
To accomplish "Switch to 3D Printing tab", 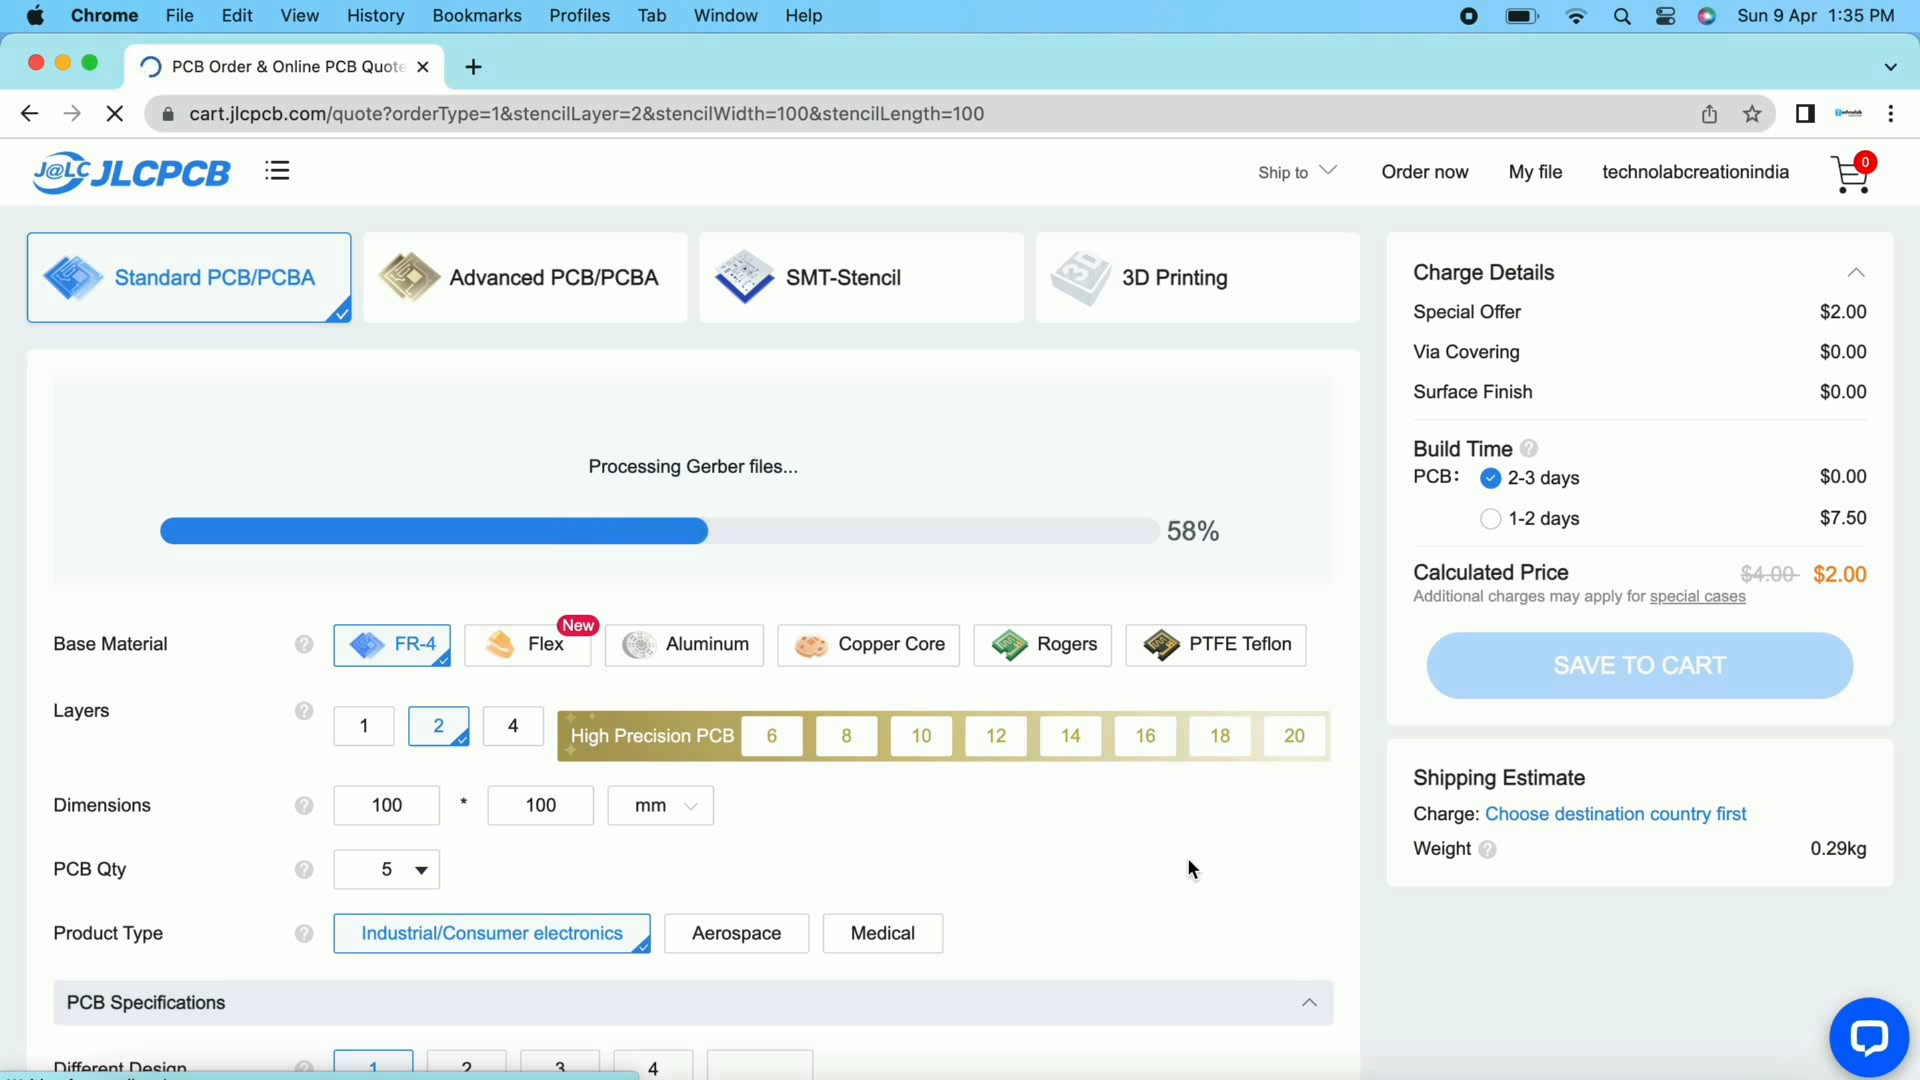I will click(x=1197, y=278).
